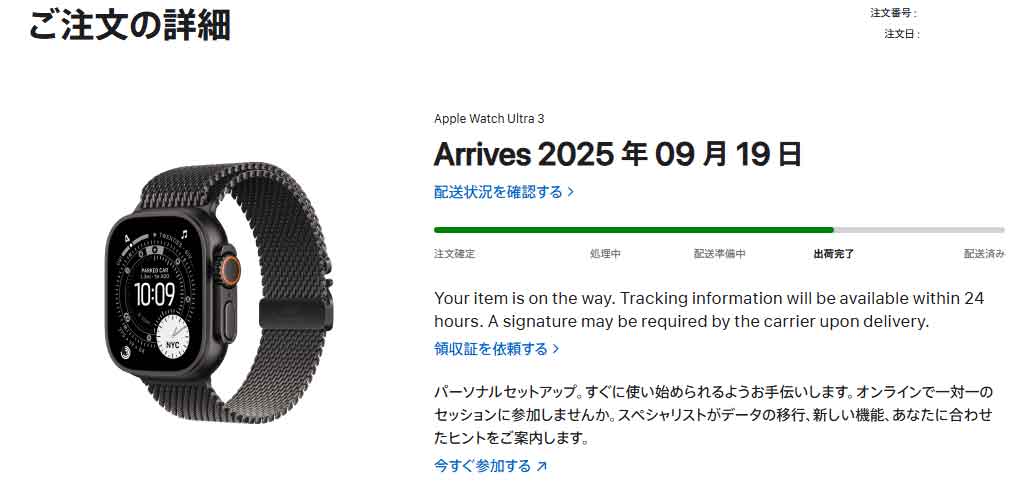Select the 注文確定 progress step
Viewport: 1024px width, 486px height.
455,254
